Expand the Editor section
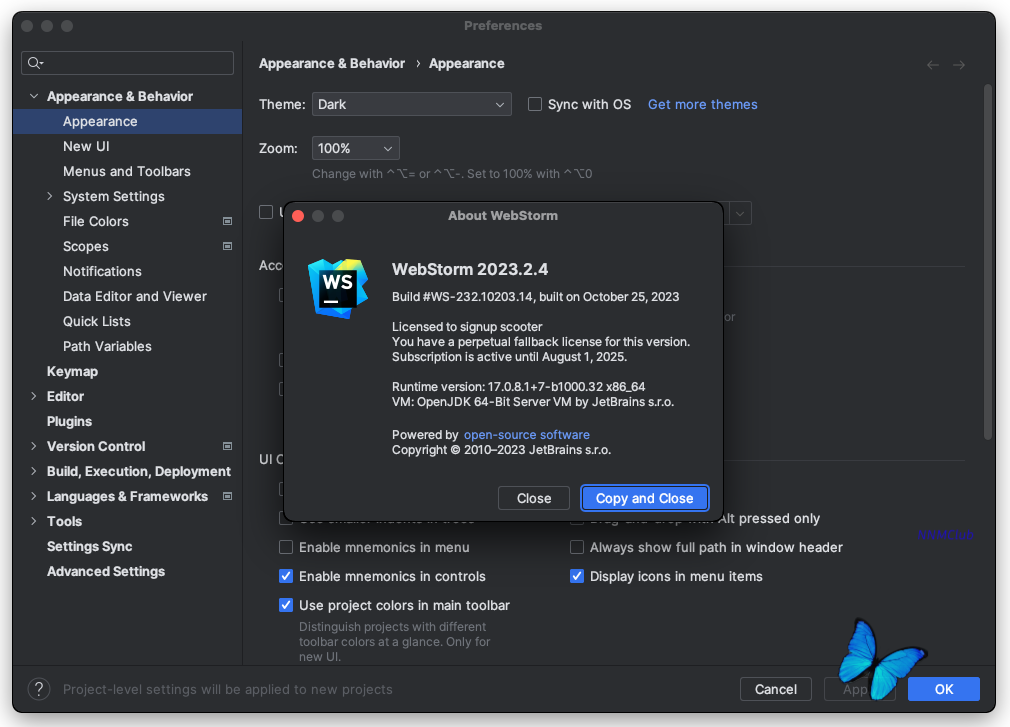The image size is (1010, 727). pos(33,396)
